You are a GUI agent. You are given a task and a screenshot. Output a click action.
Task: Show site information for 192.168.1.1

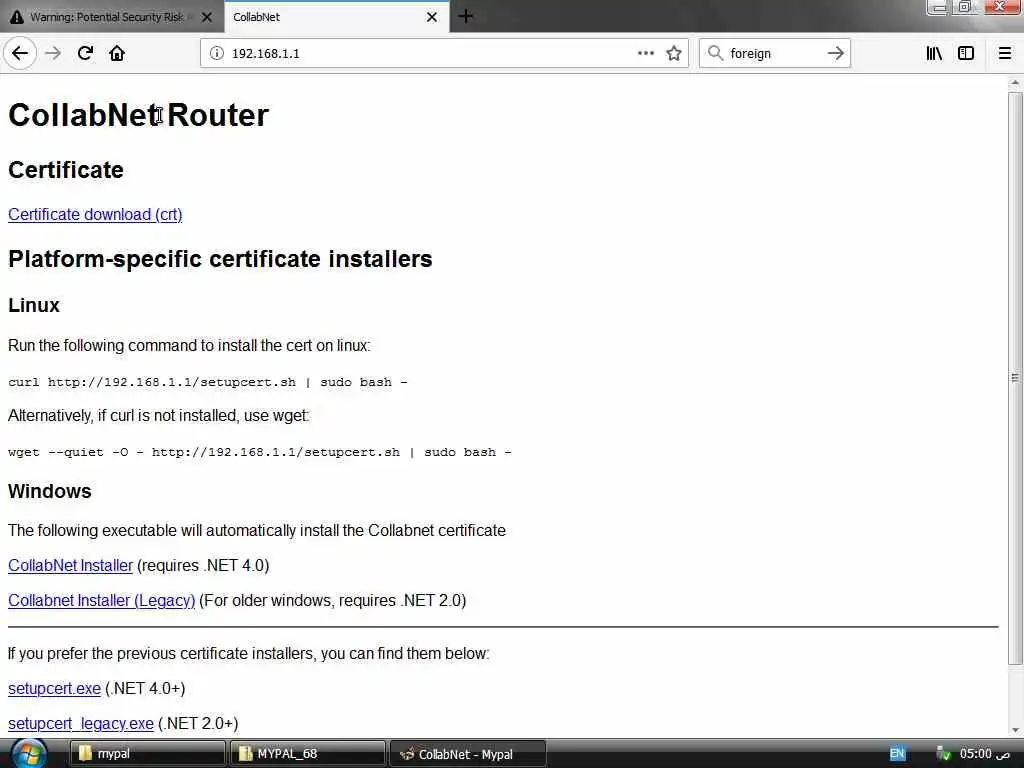217,54
